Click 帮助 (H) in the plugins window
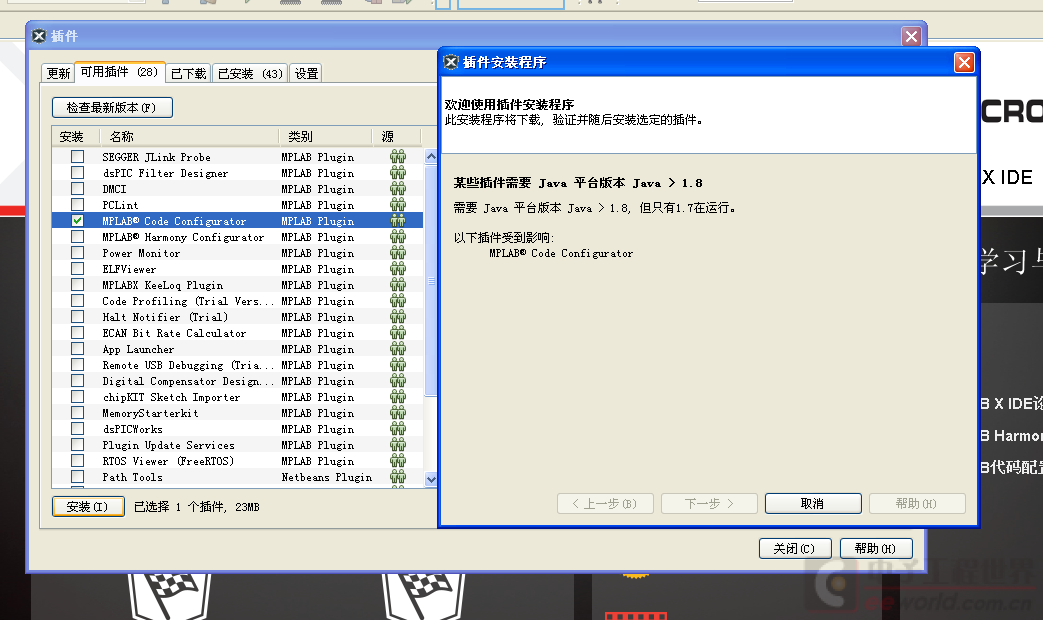The height and width of the screenshot is (620, 1043). click(x=876, y=548)
